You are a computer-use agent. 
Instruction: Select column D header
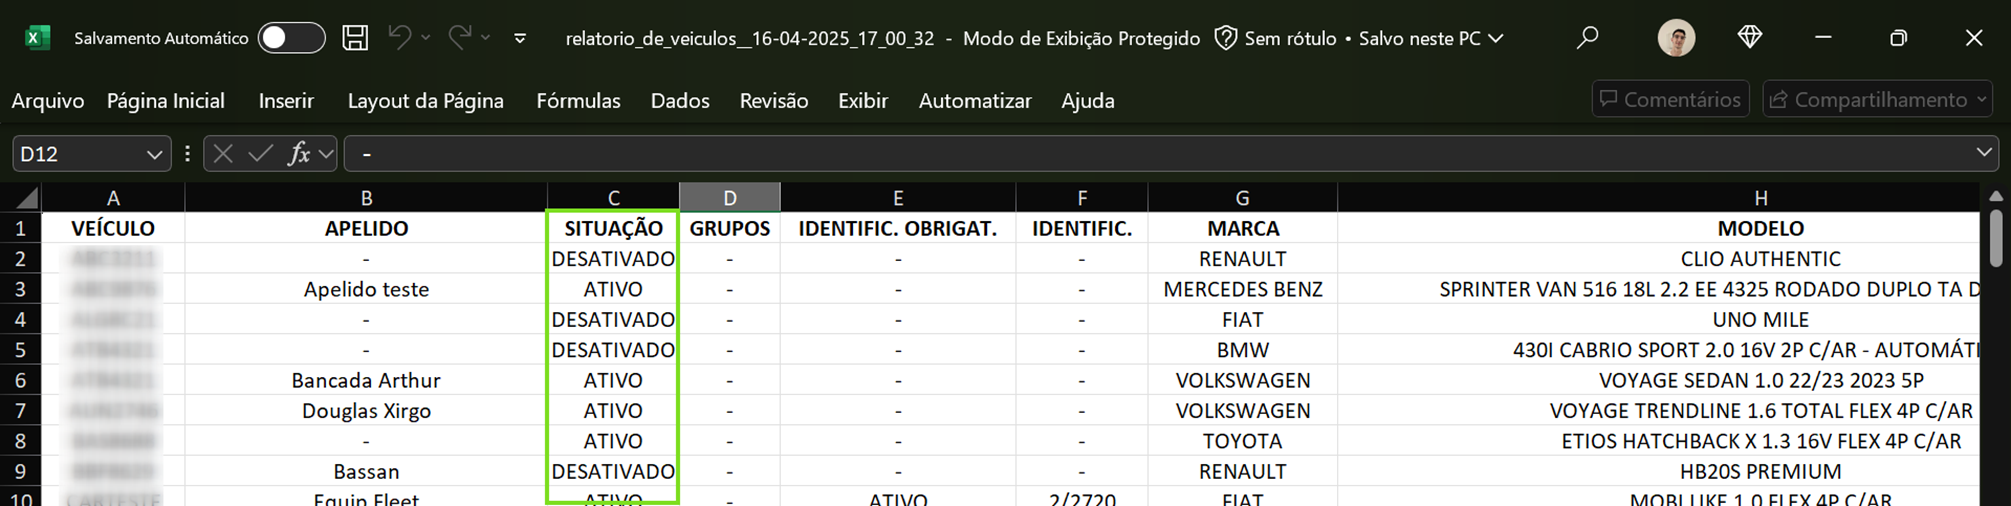[x=730, y=198]
